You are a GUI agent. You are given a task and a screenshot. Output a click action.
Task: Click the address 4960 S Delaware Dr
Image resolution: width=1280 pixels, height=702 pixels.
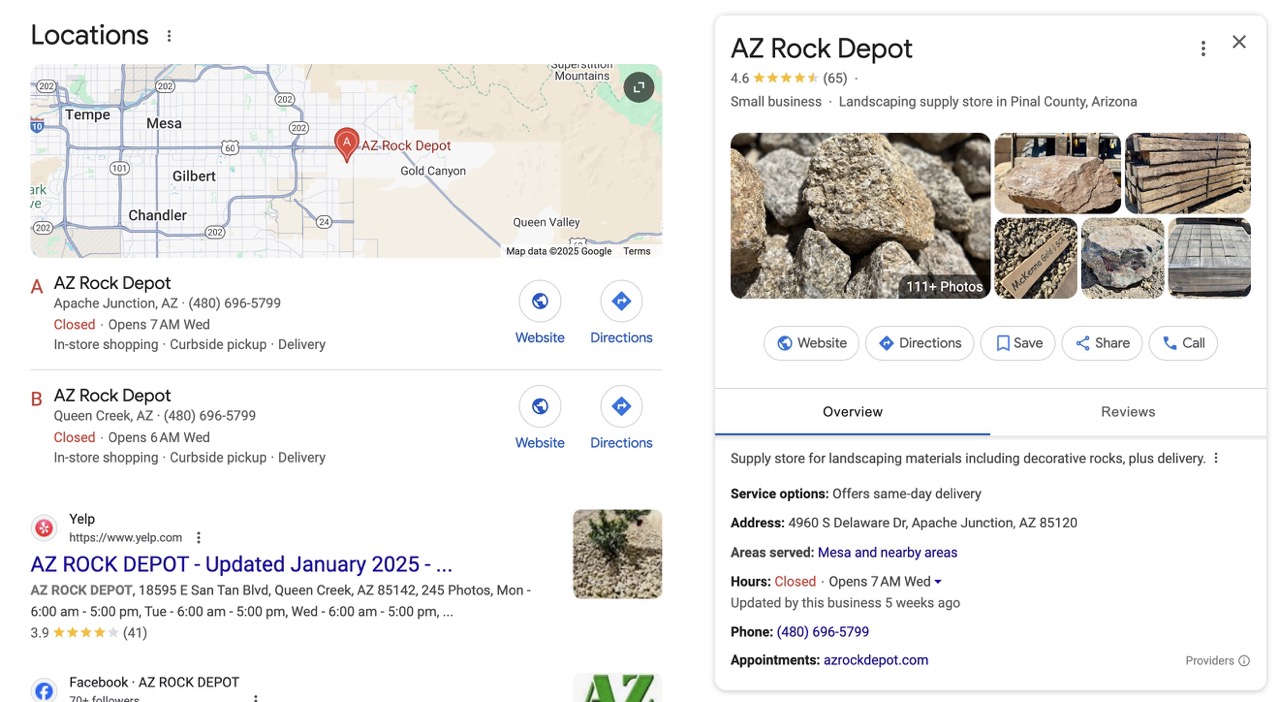[x=933, y=523]
